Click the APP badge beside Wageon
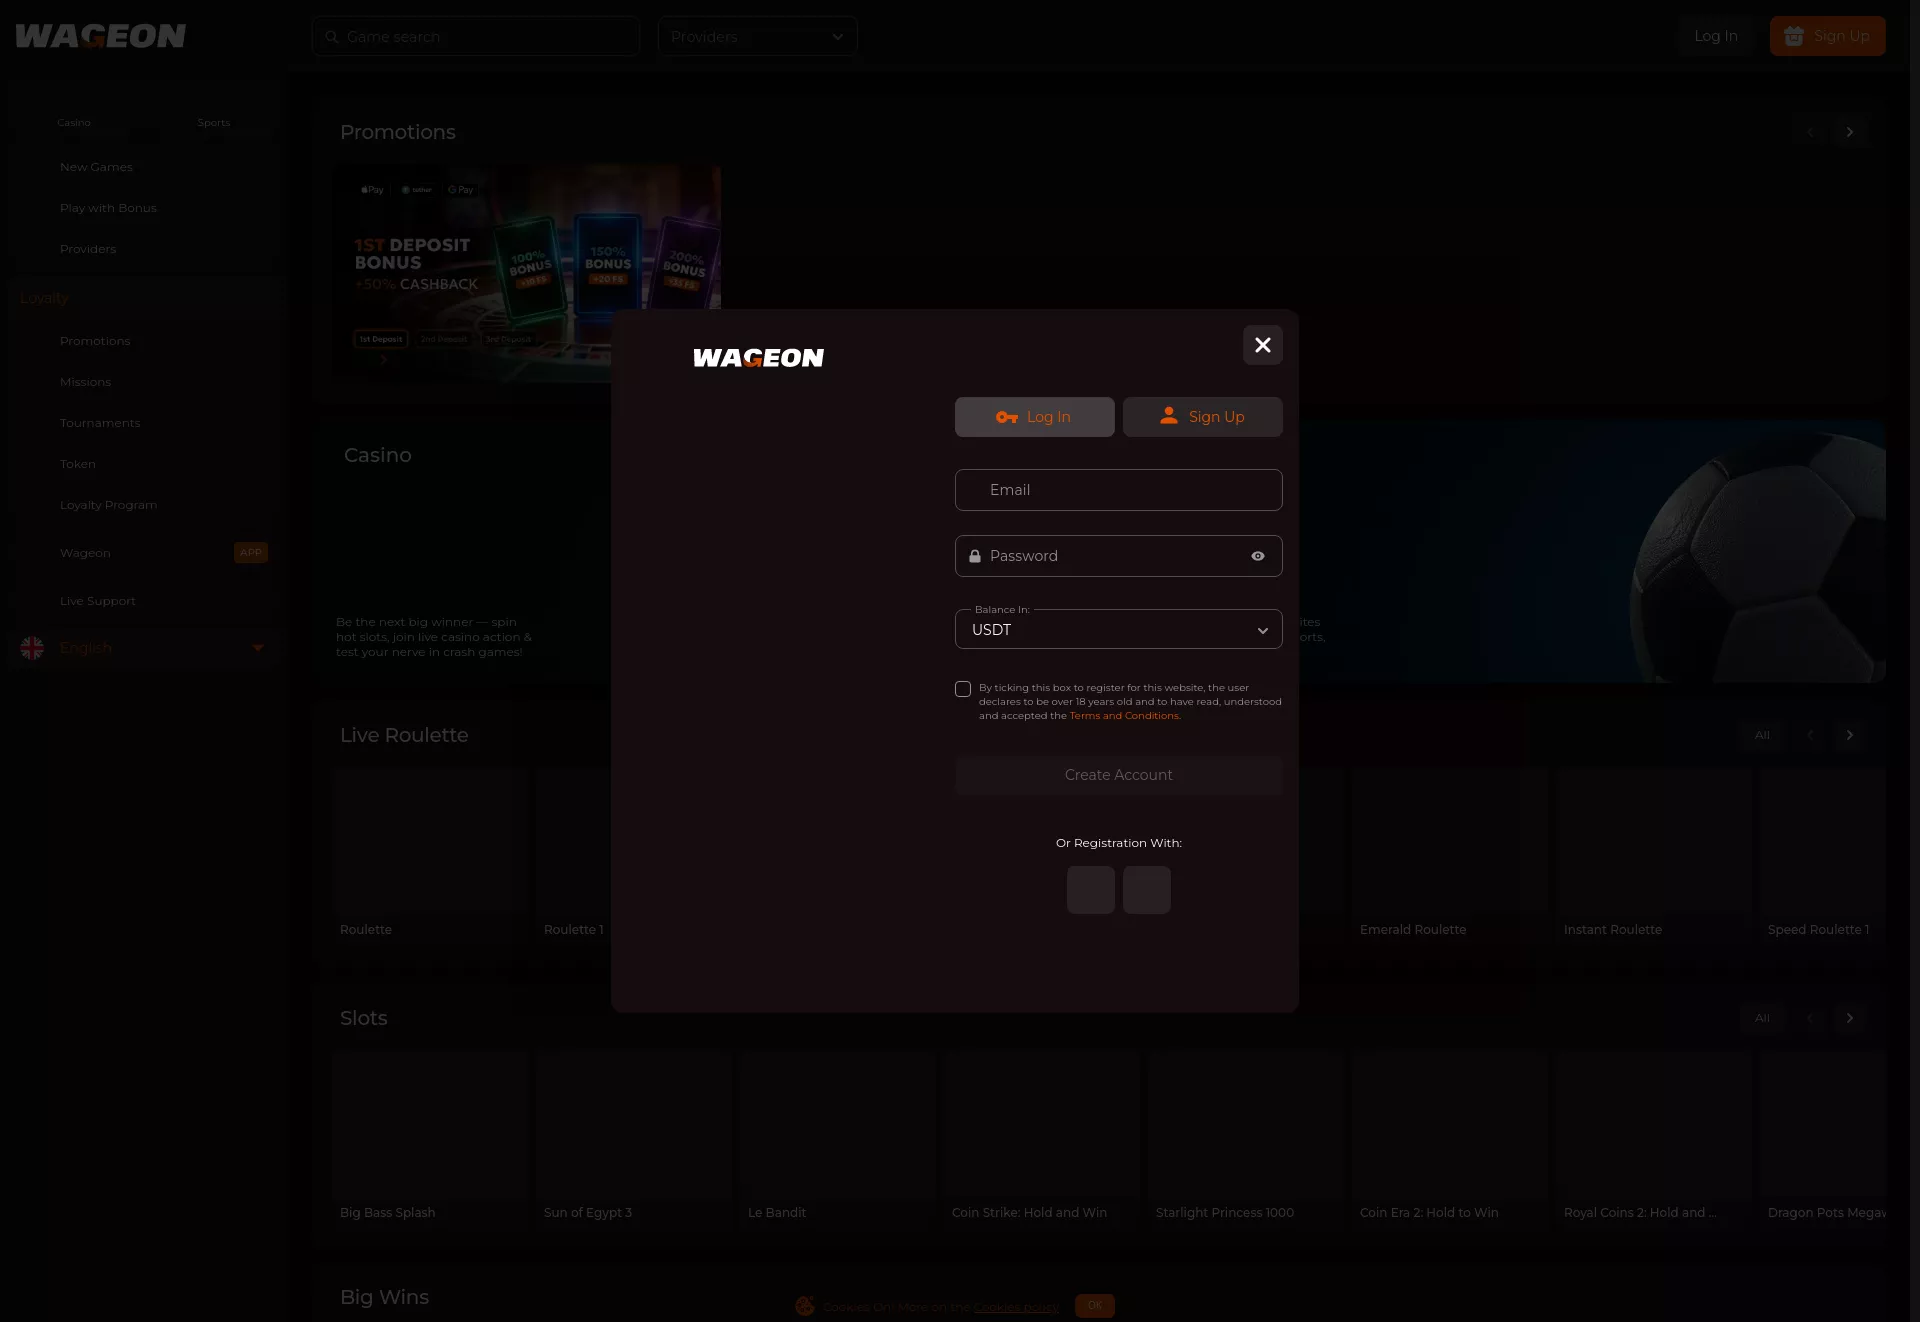 251,552
